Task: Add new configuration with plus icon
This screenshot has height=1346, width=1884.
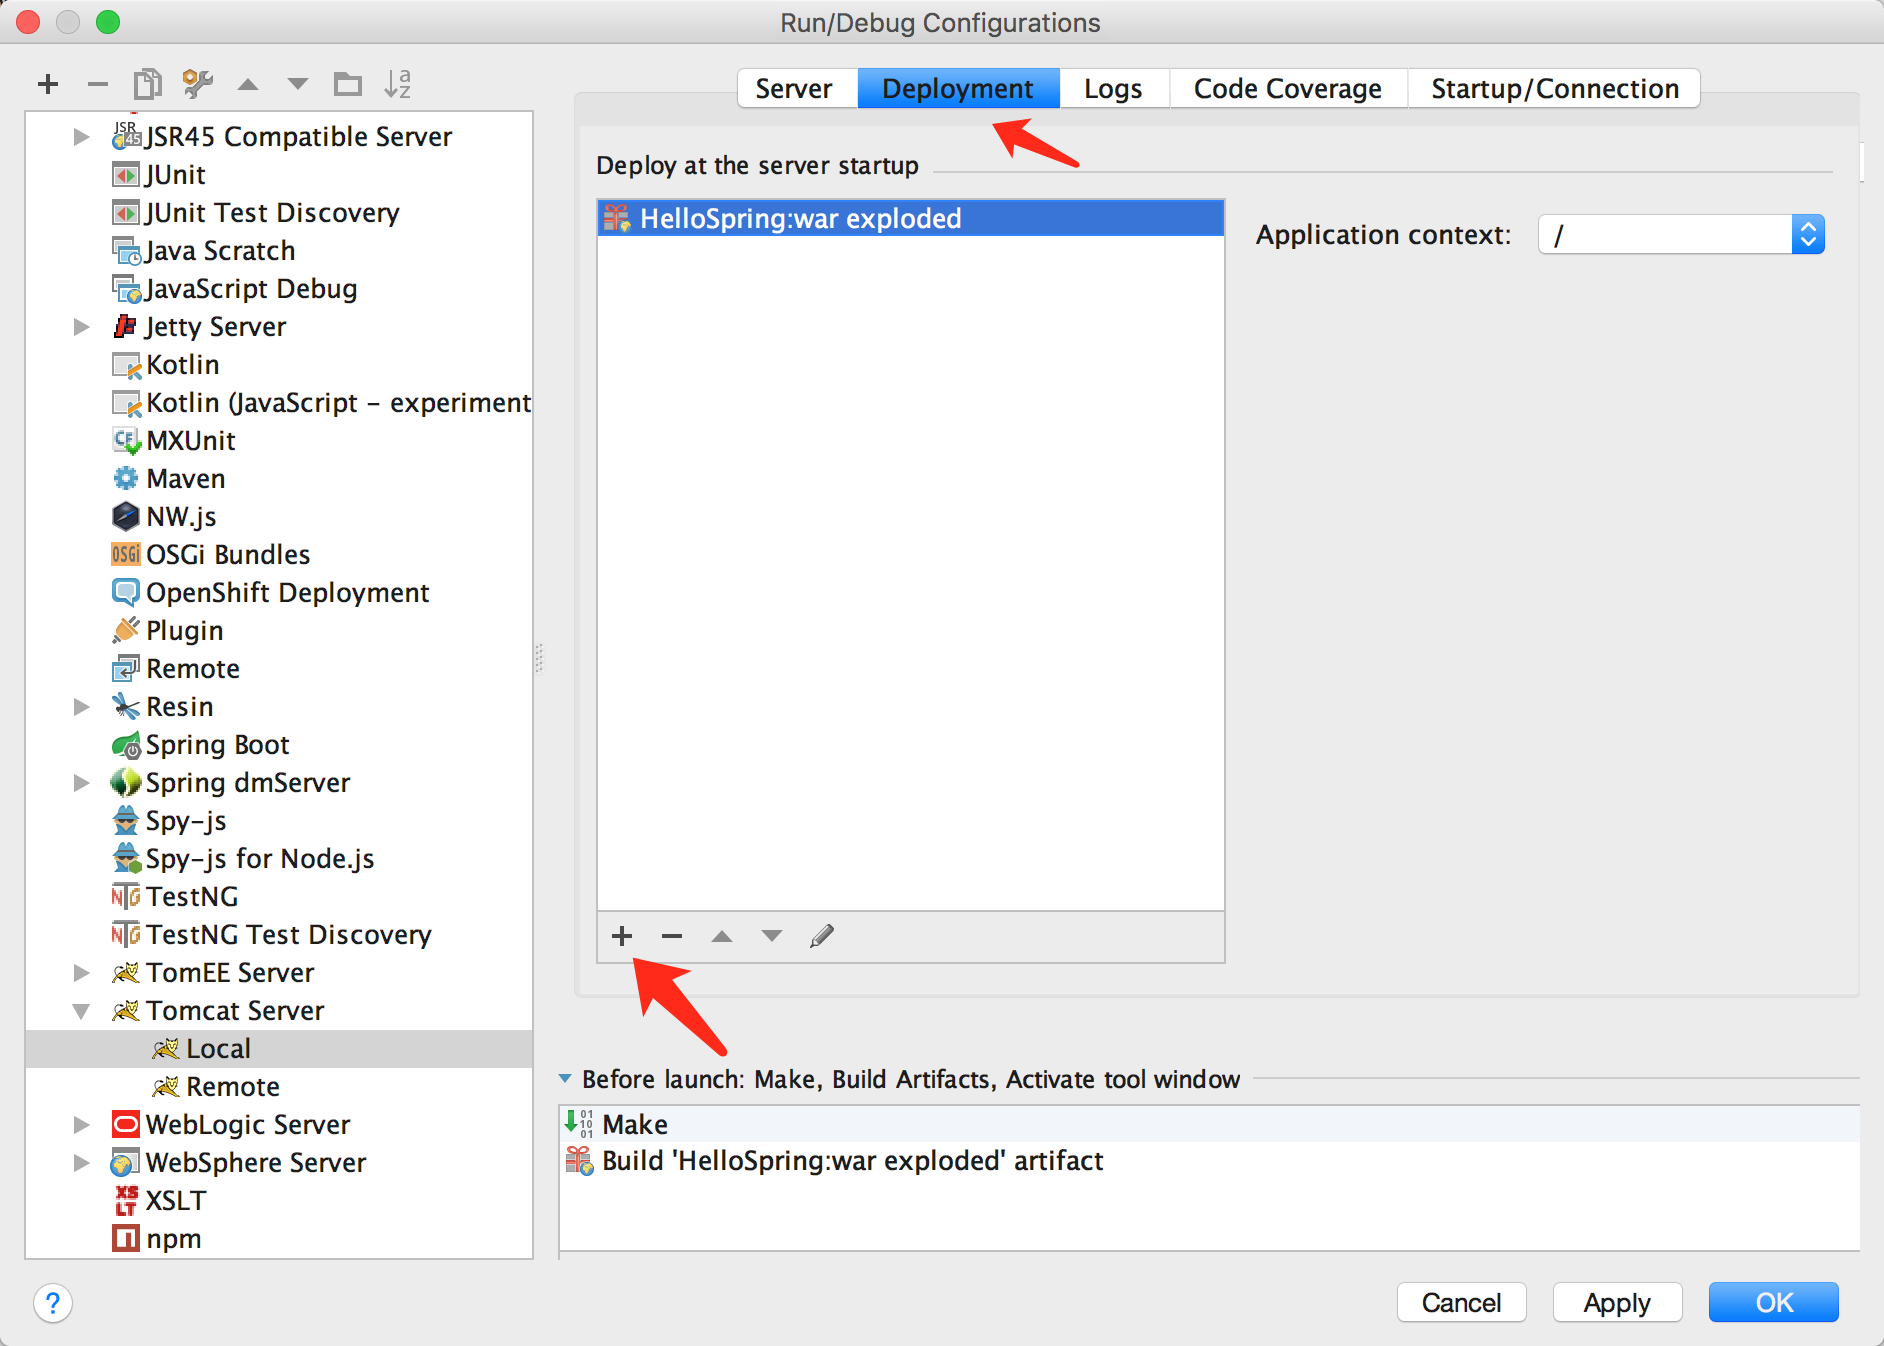Action: (x=47, y=84)
